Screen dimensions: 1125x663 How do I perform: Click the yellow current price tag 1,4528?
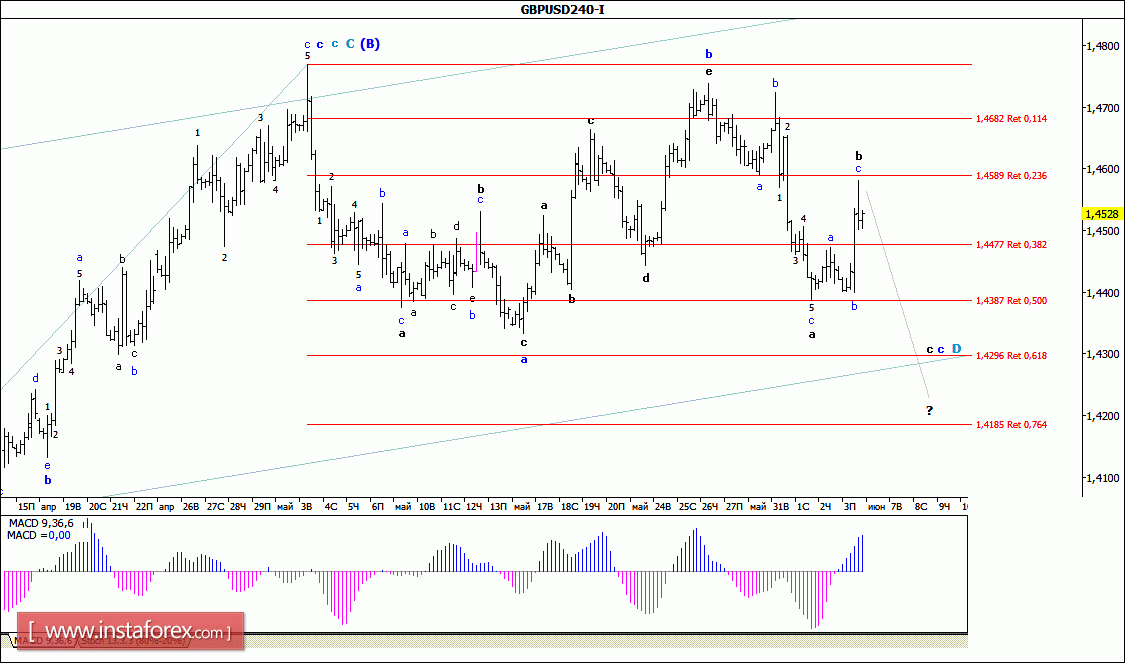pos(1102,214)
